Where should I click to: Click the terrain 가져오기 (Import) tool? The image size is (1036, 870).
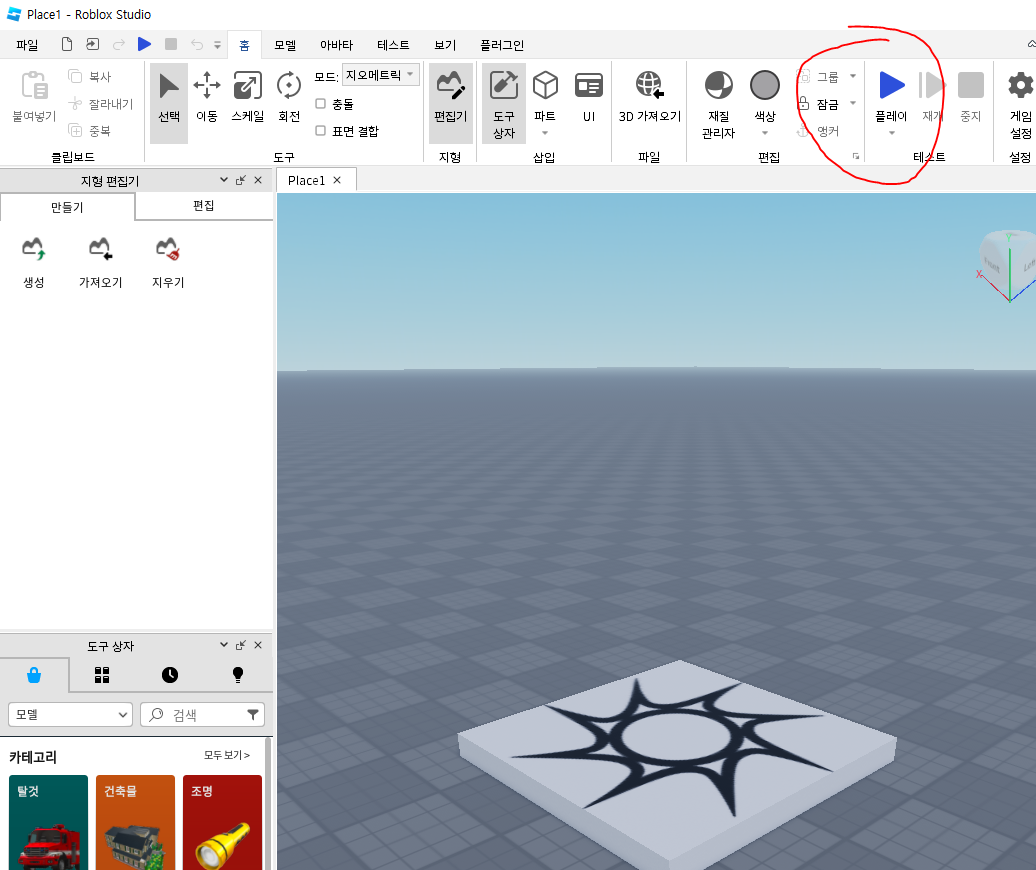coord(100,263)
